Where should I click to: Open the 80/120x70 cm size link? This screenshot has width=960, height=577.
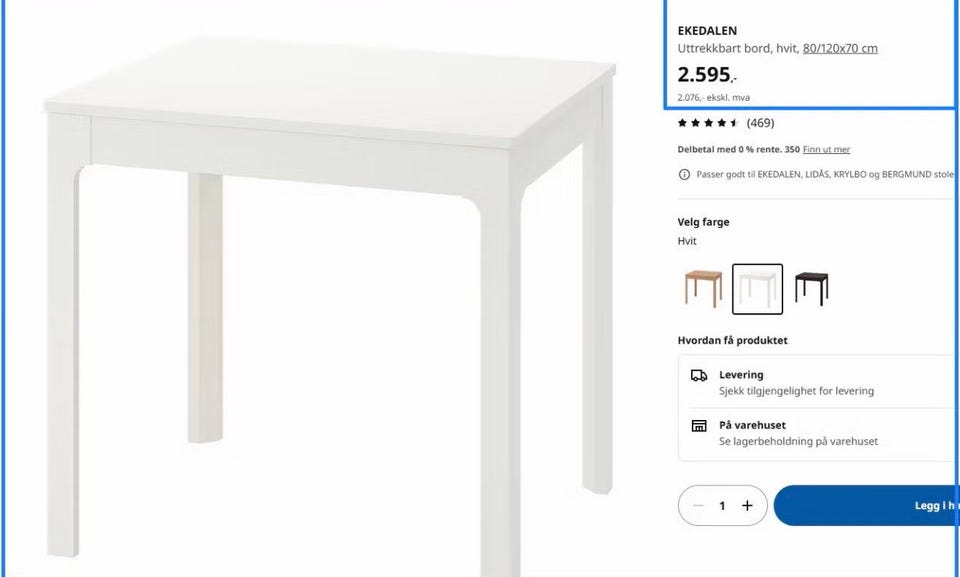840,48
